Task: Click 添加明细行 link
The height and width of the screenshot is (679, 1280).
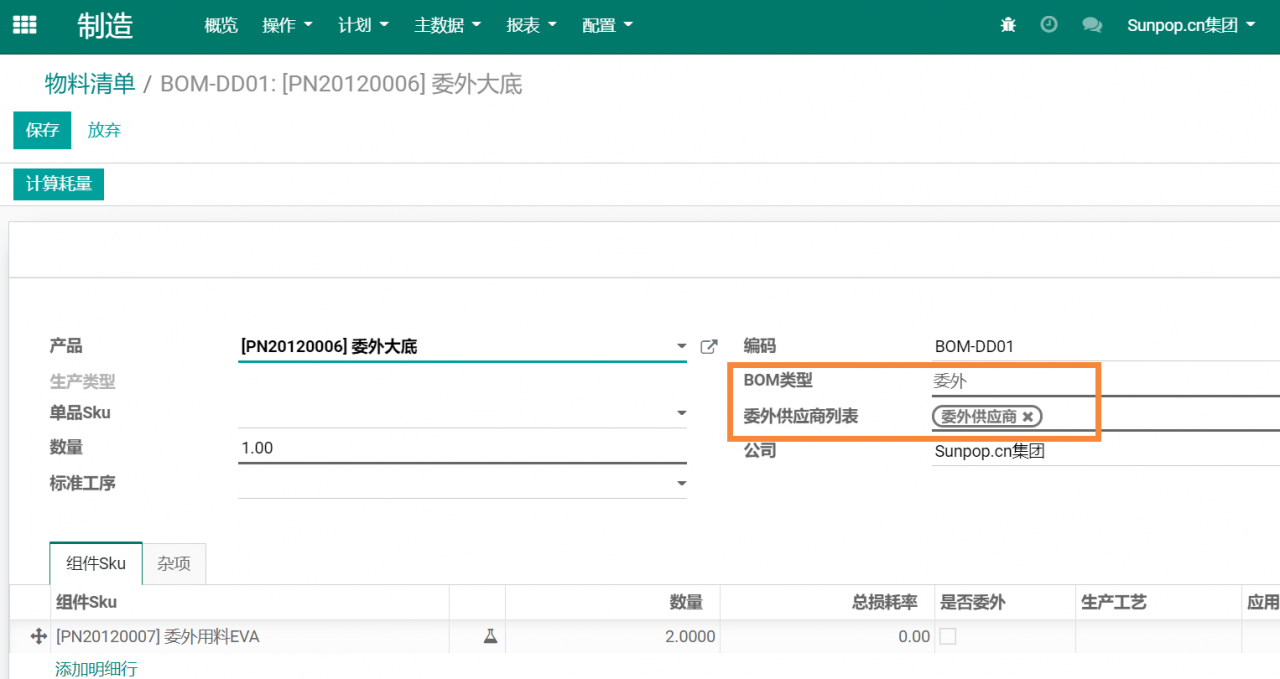Action: (96, 669)
